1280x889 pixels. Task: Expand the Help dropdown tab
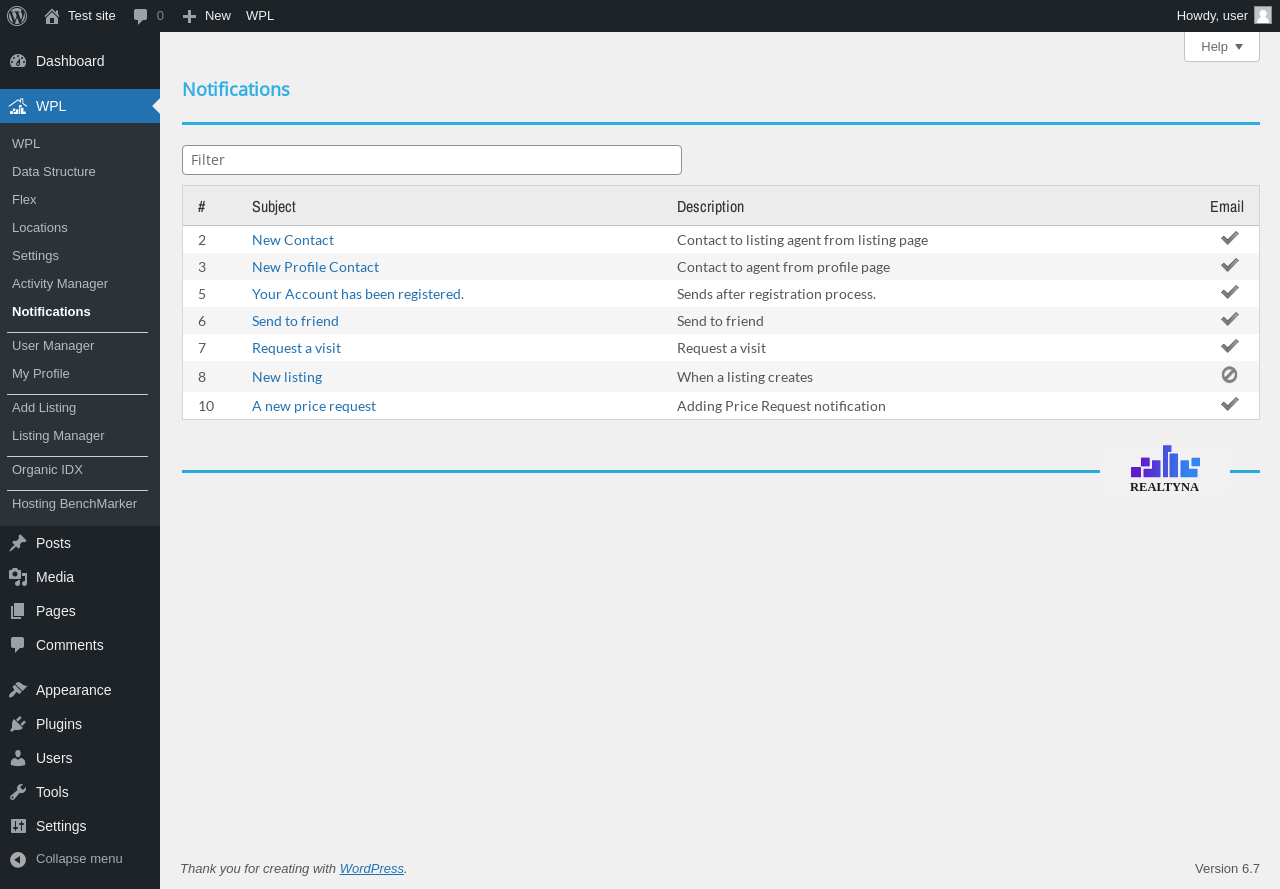point(1221,47)
